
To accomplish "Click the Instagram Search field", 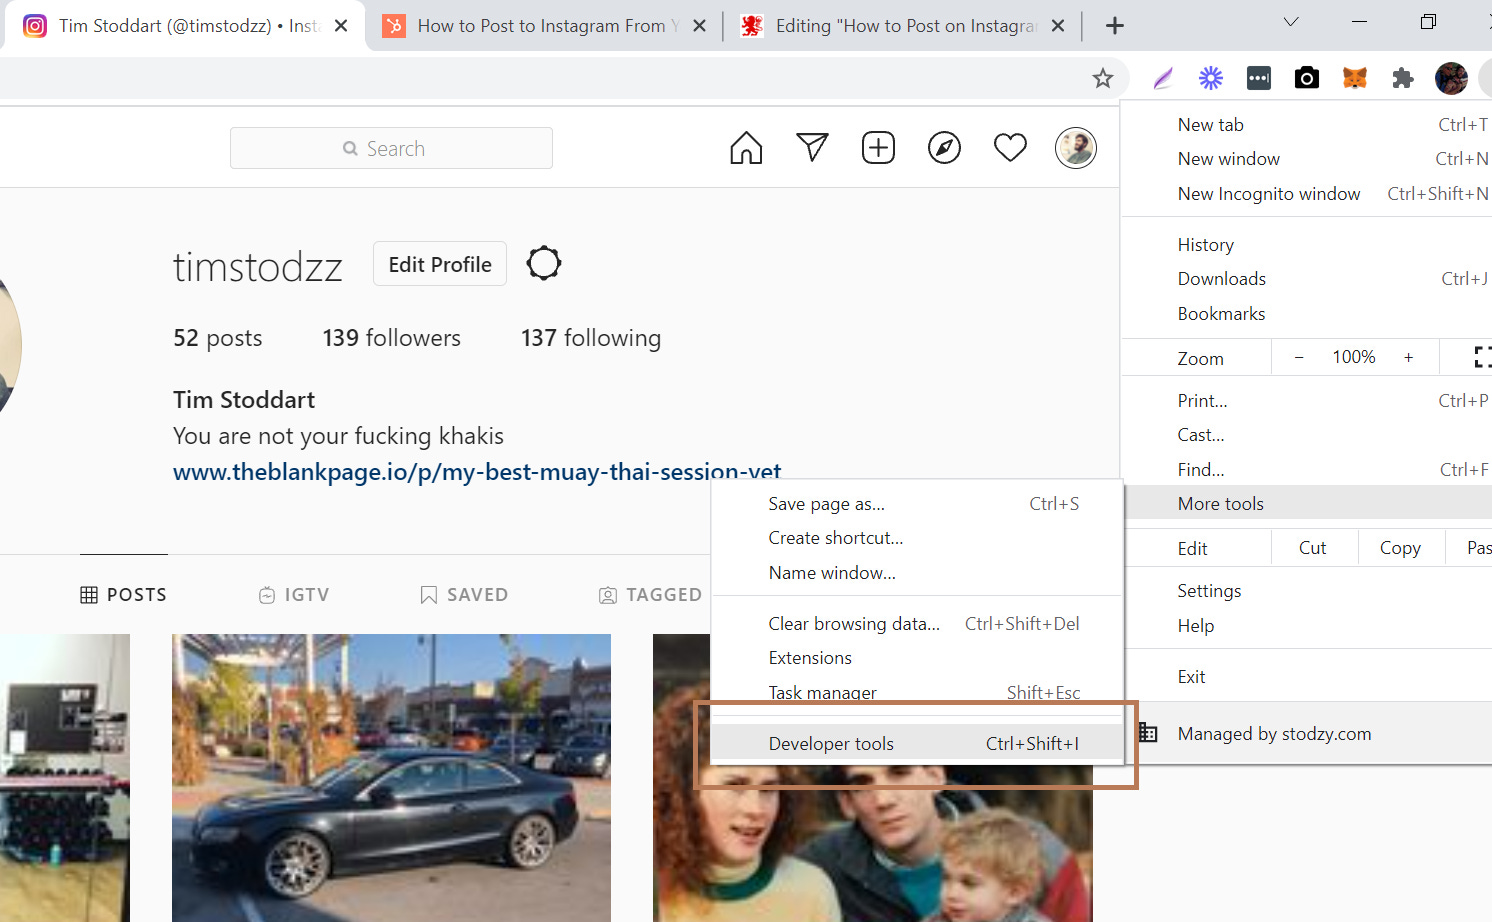I will (391, 148).
